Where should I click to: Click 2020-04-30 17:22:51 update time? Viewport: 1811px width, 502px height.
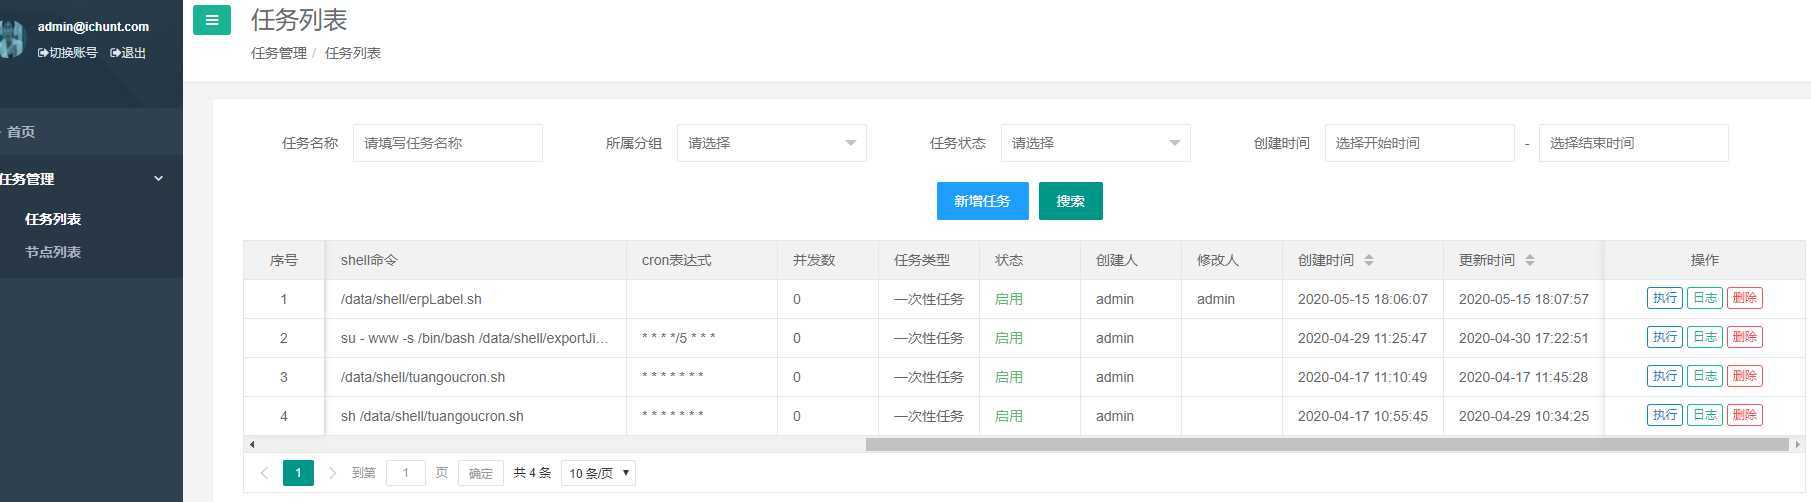coord(1524,338)
